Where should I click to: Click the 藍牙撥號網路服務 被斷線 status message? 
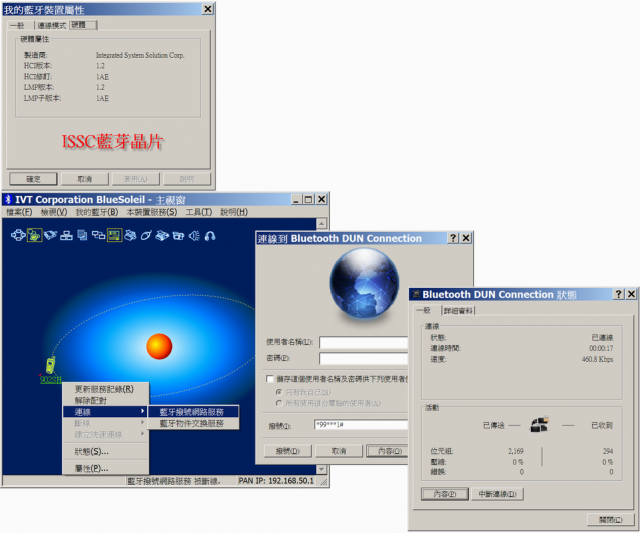coord(174,481)
